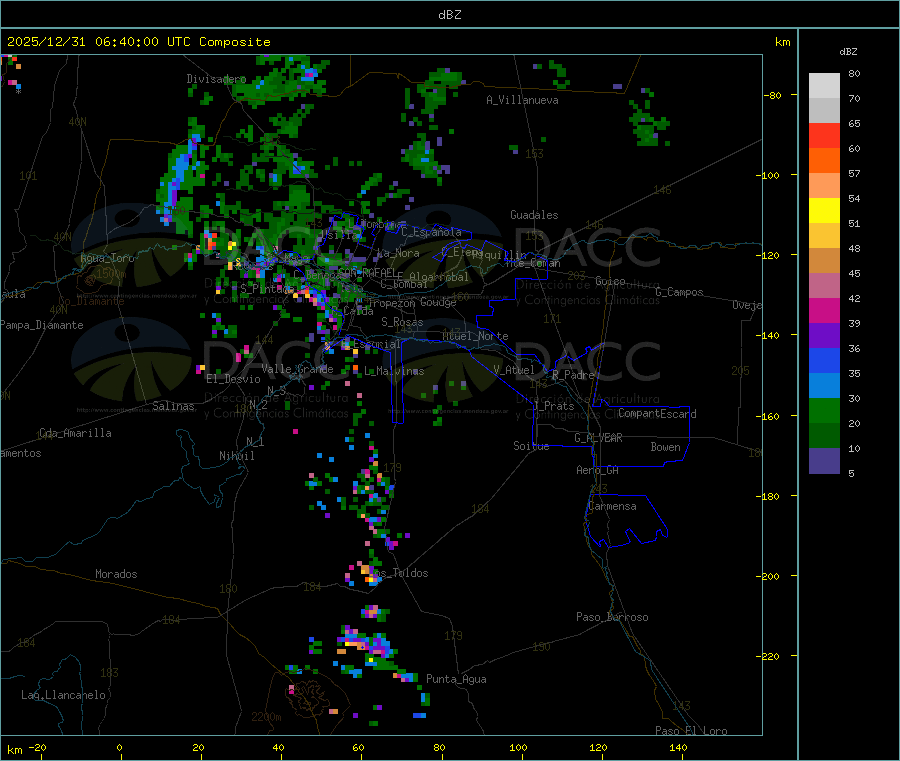
Task: Click the dBZ title in top bar
Action: click(x=449, y=15)
